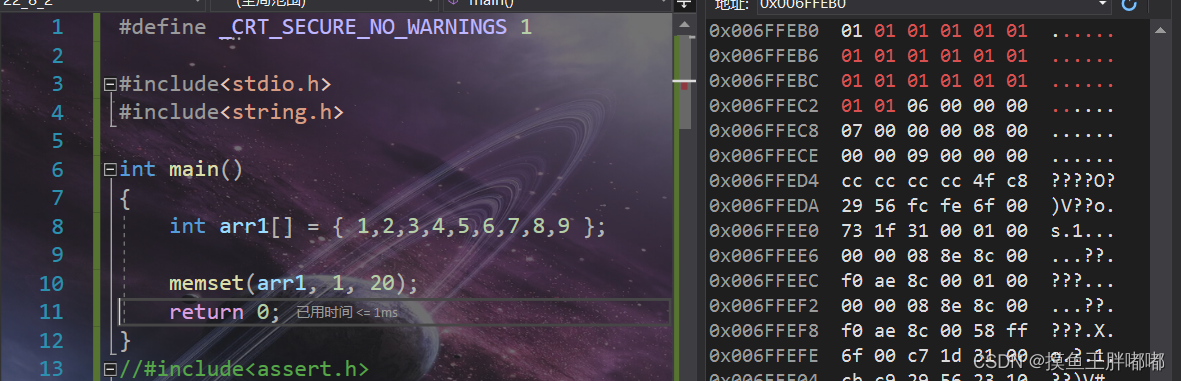This screenshot has width=1181, height=381.
Task: Click memory row address 0x006FFEEC
Action: point(764,281)
